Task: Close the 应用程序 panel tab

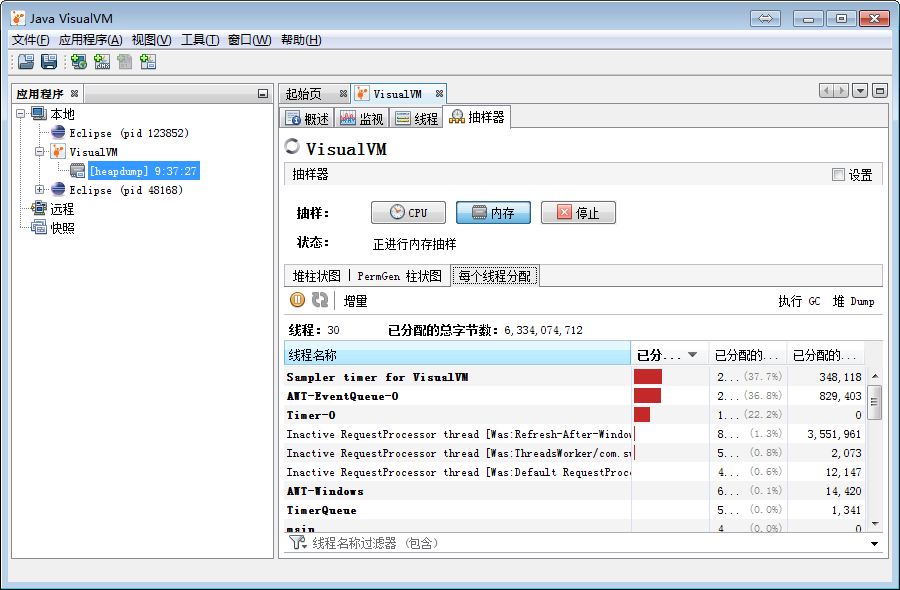Action: tap(74, 93)
